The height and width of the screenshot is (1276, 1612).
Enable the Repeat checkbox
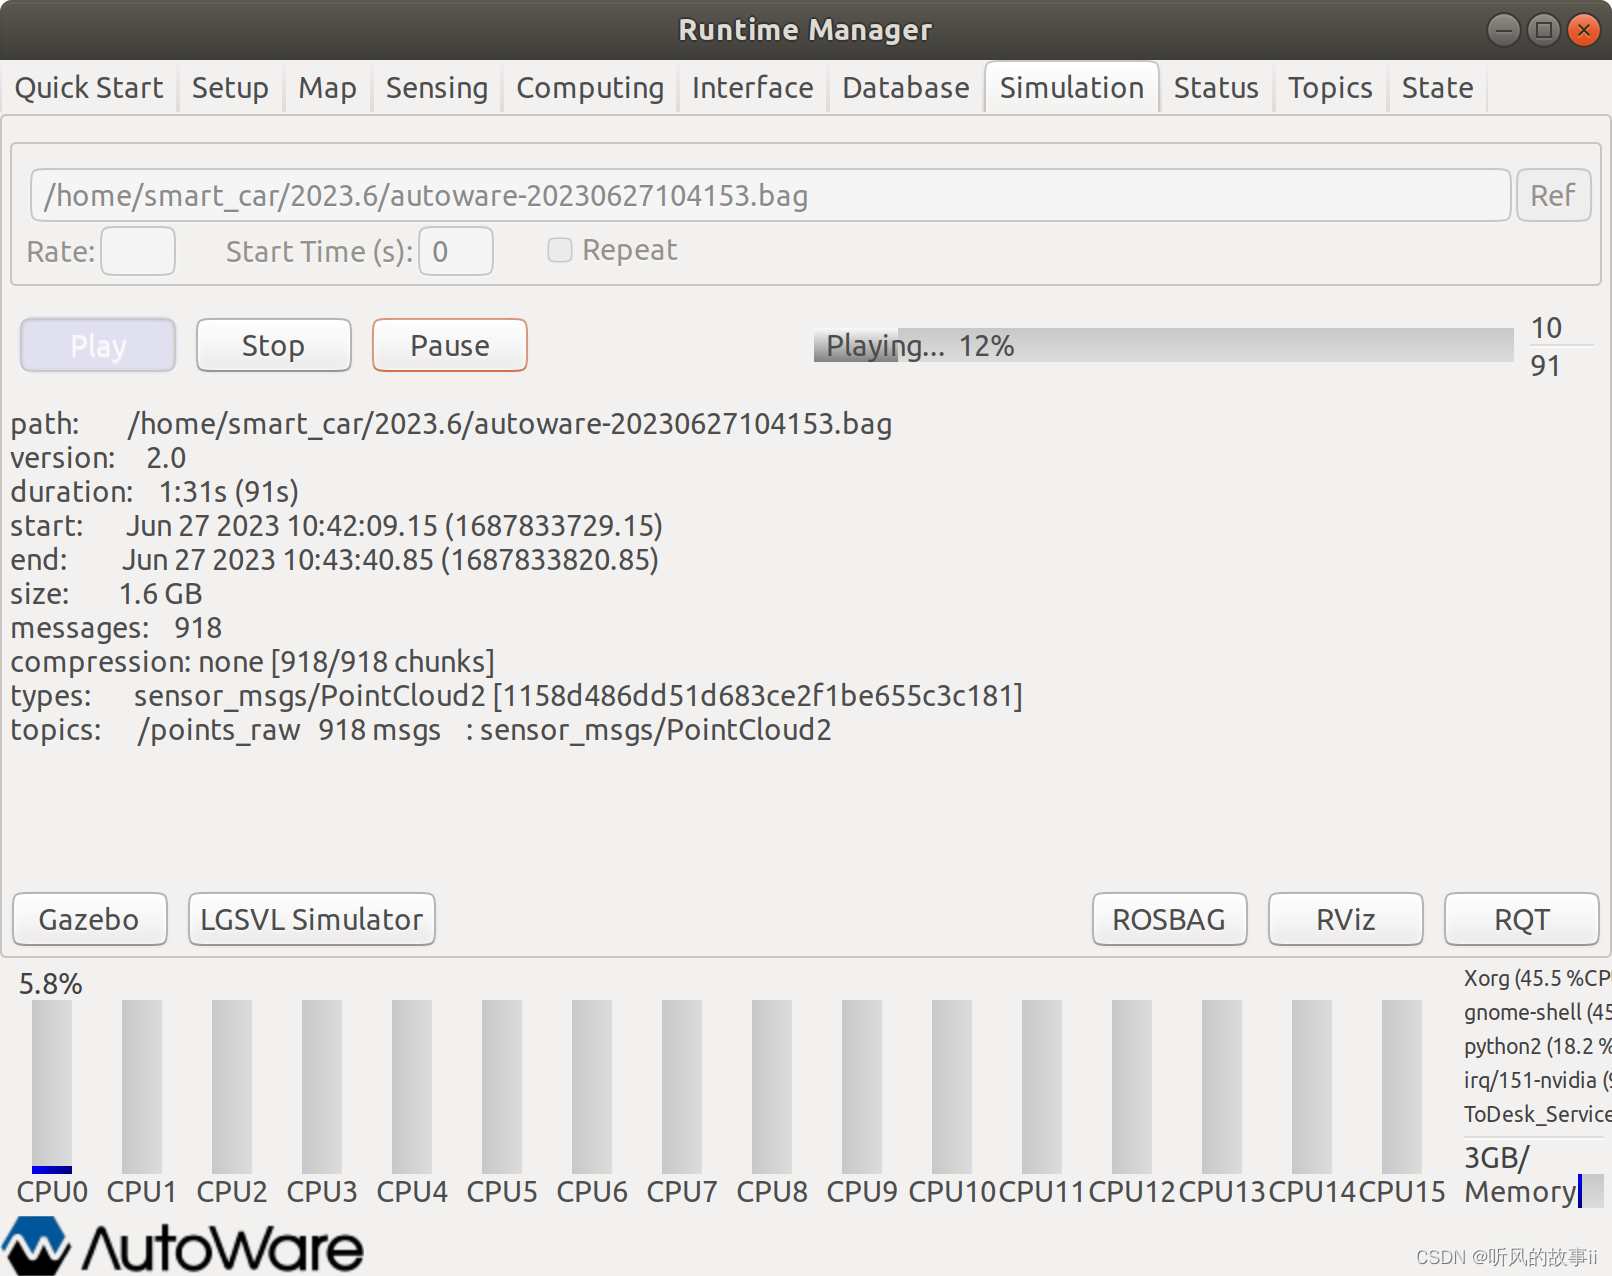(x=559, y=250)
